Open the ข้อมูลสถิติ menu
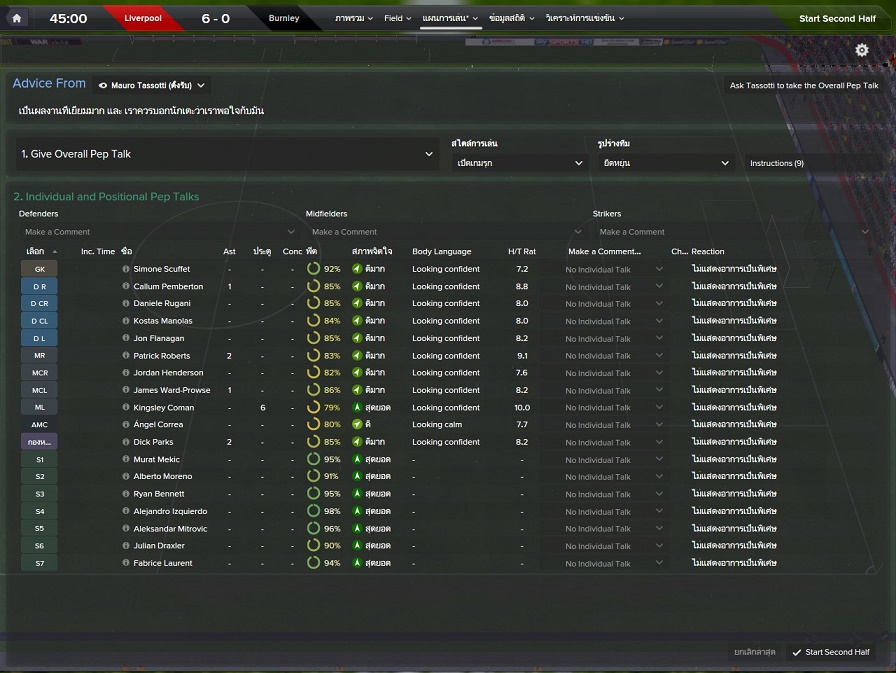This screenshot has width=896, height=673. point(511,18)
